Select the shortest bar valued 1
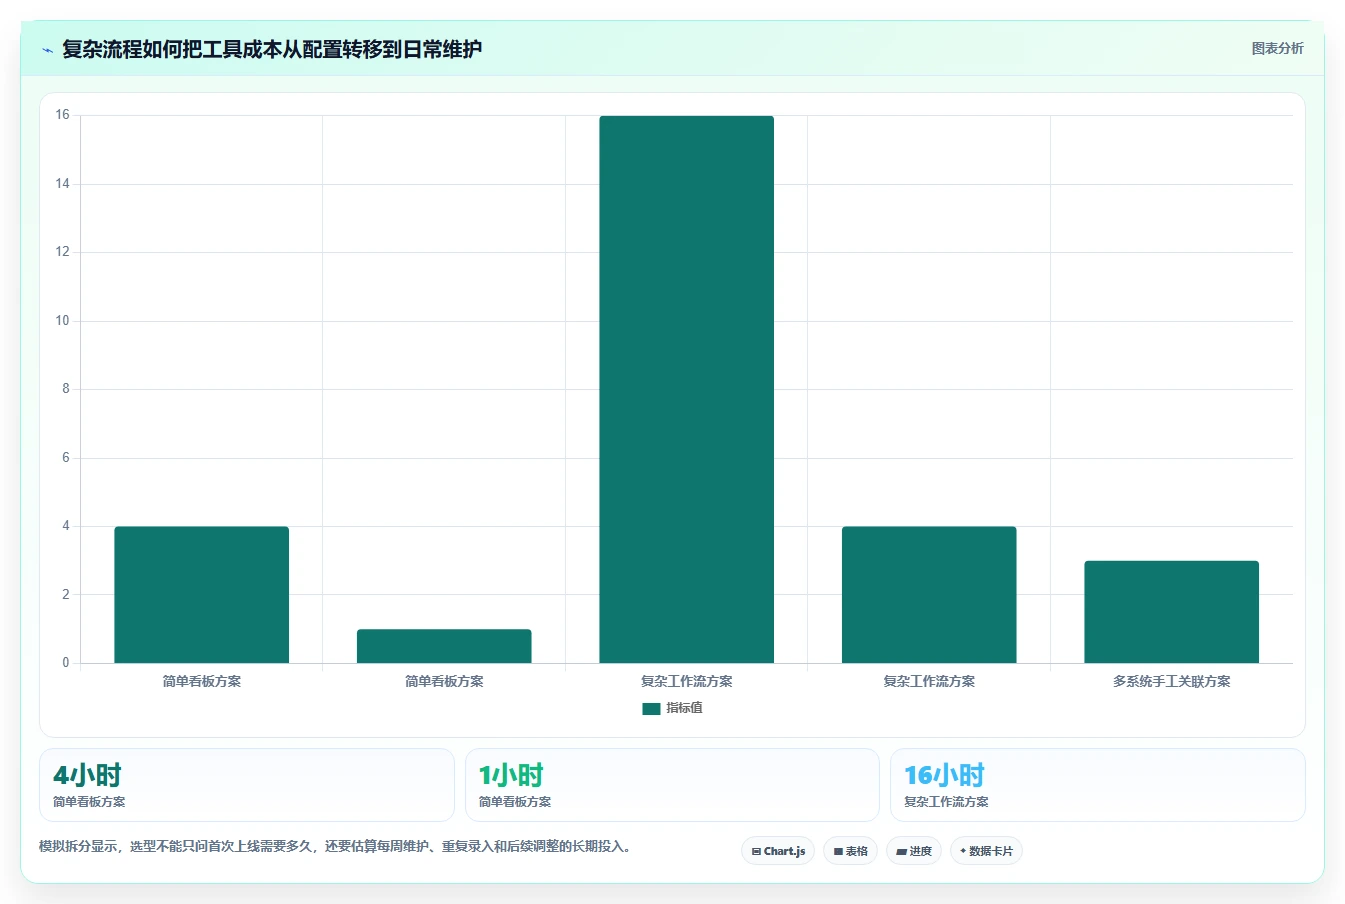This screenshot has height=904, width=1345. (x=444, y=646)
